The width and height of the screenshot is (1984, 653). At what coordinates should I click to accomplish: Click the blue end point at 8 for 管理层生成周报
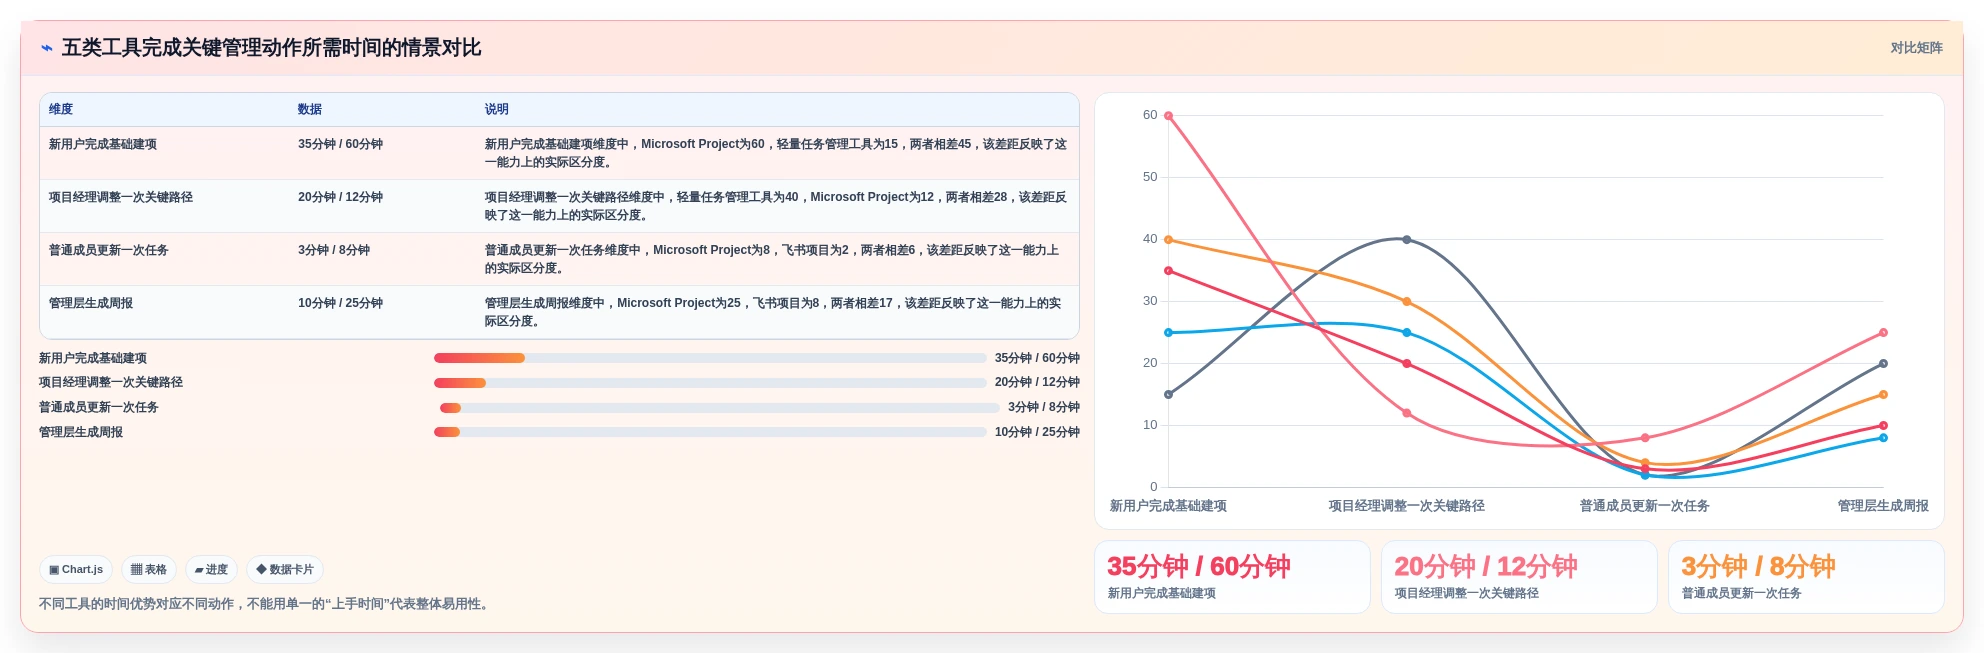[1883, 438]
